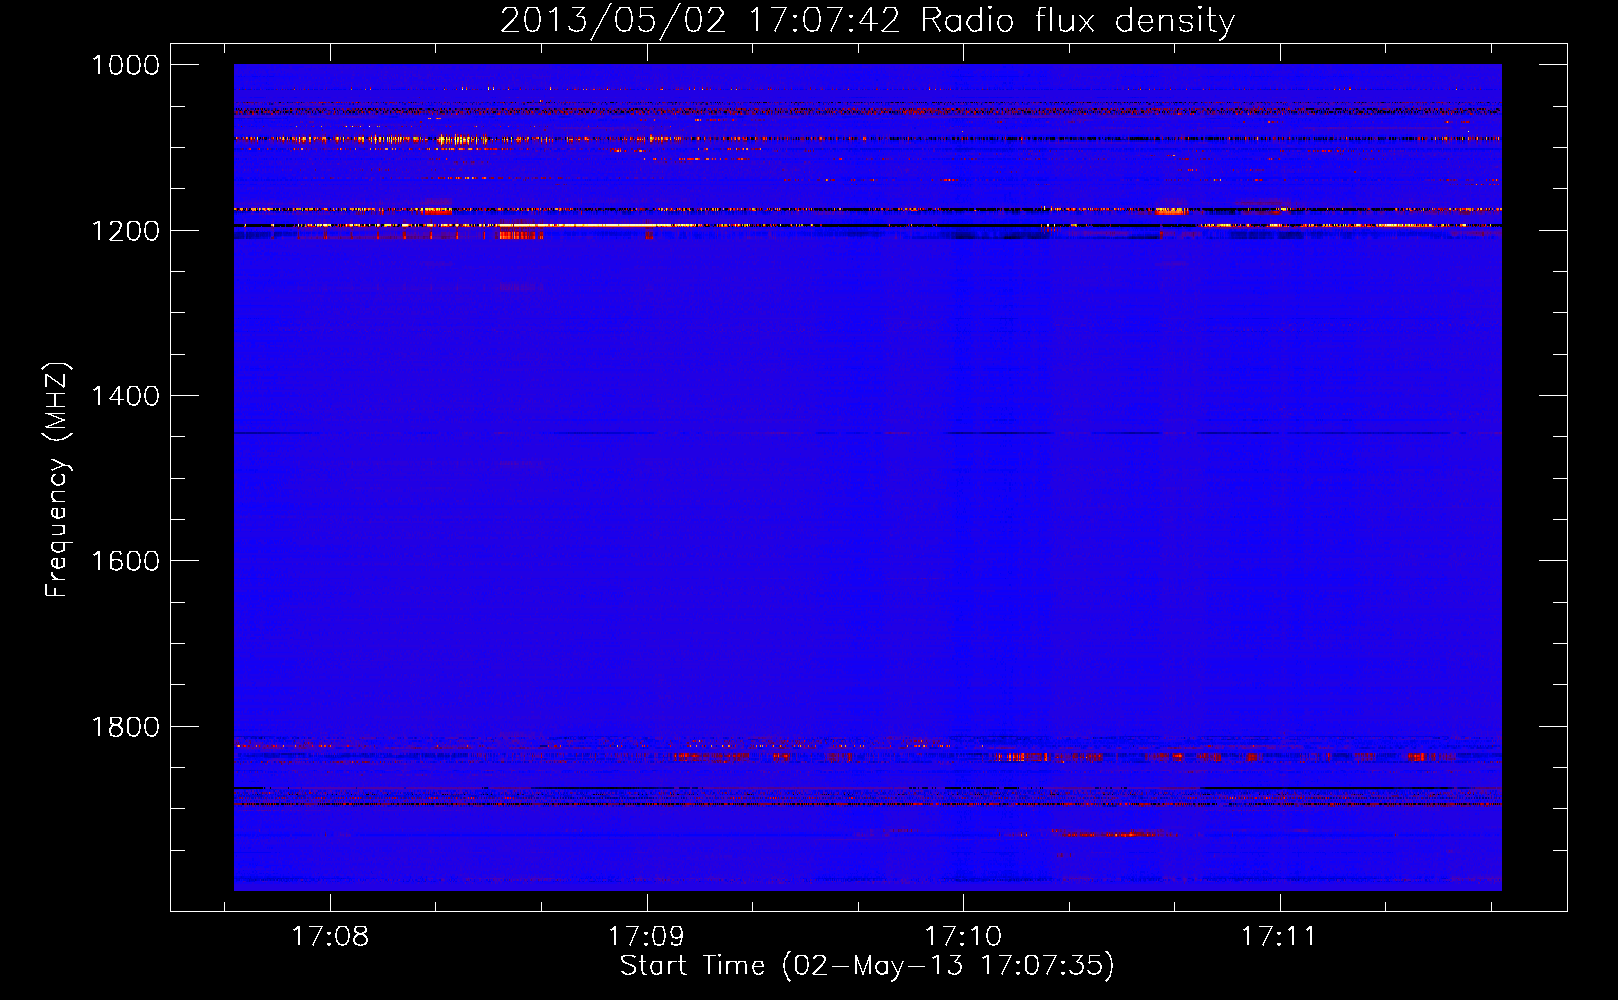
Task: Click the 17:09 time tick label
Action: pyautogui.click(x=646, y=936)
